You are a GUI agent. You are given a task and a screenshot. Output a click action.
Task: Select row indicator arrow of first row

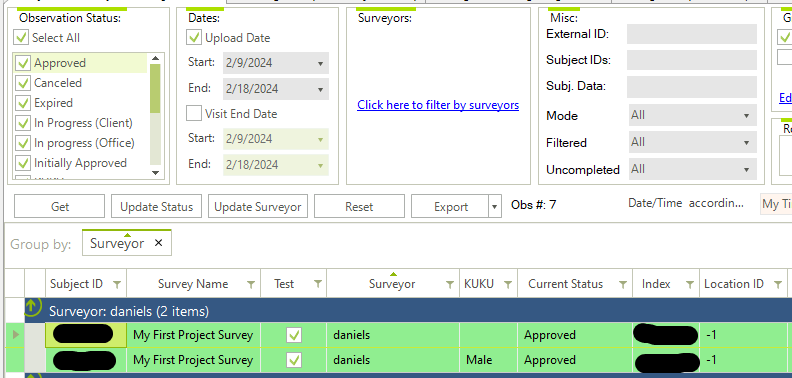pos(15,334)
